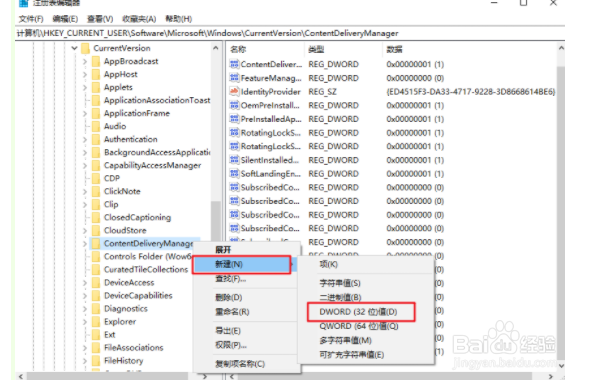The width and height of the screenshot is (591, 384).
Task: Open the 编辑(E) menu
Action: click(x=65, y=19)
